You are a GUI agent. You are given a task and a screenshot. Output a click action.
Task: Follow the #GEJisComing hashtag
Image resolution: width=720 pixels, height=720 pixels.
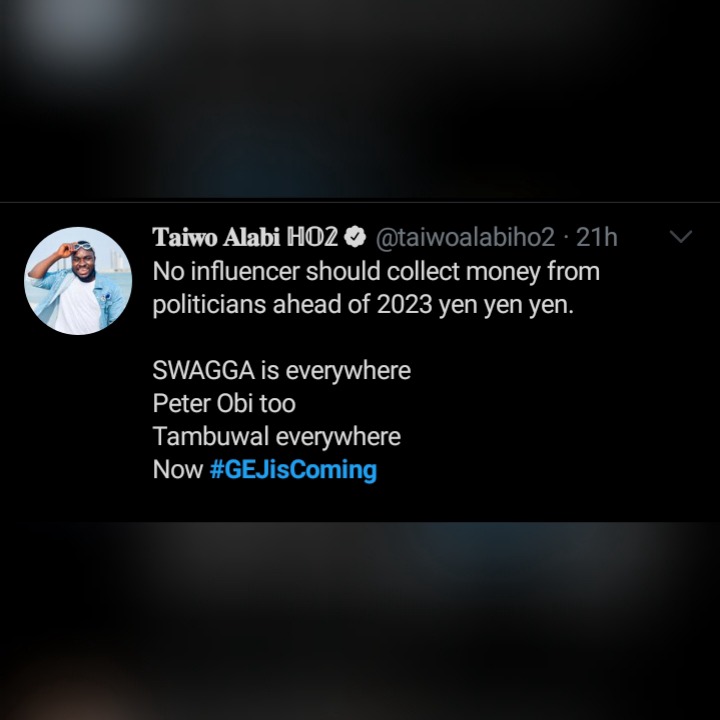click(x=293, y=469)
